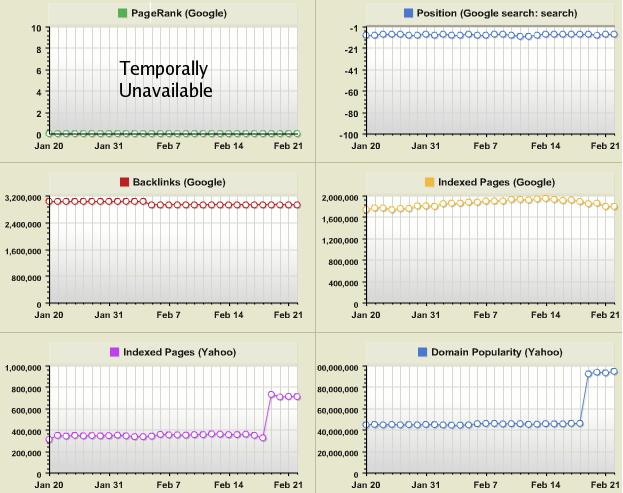Screen dimensions: 623x493
Task: Click the yellow Indexed Pages Google swatch
Action: pos(430,182)
